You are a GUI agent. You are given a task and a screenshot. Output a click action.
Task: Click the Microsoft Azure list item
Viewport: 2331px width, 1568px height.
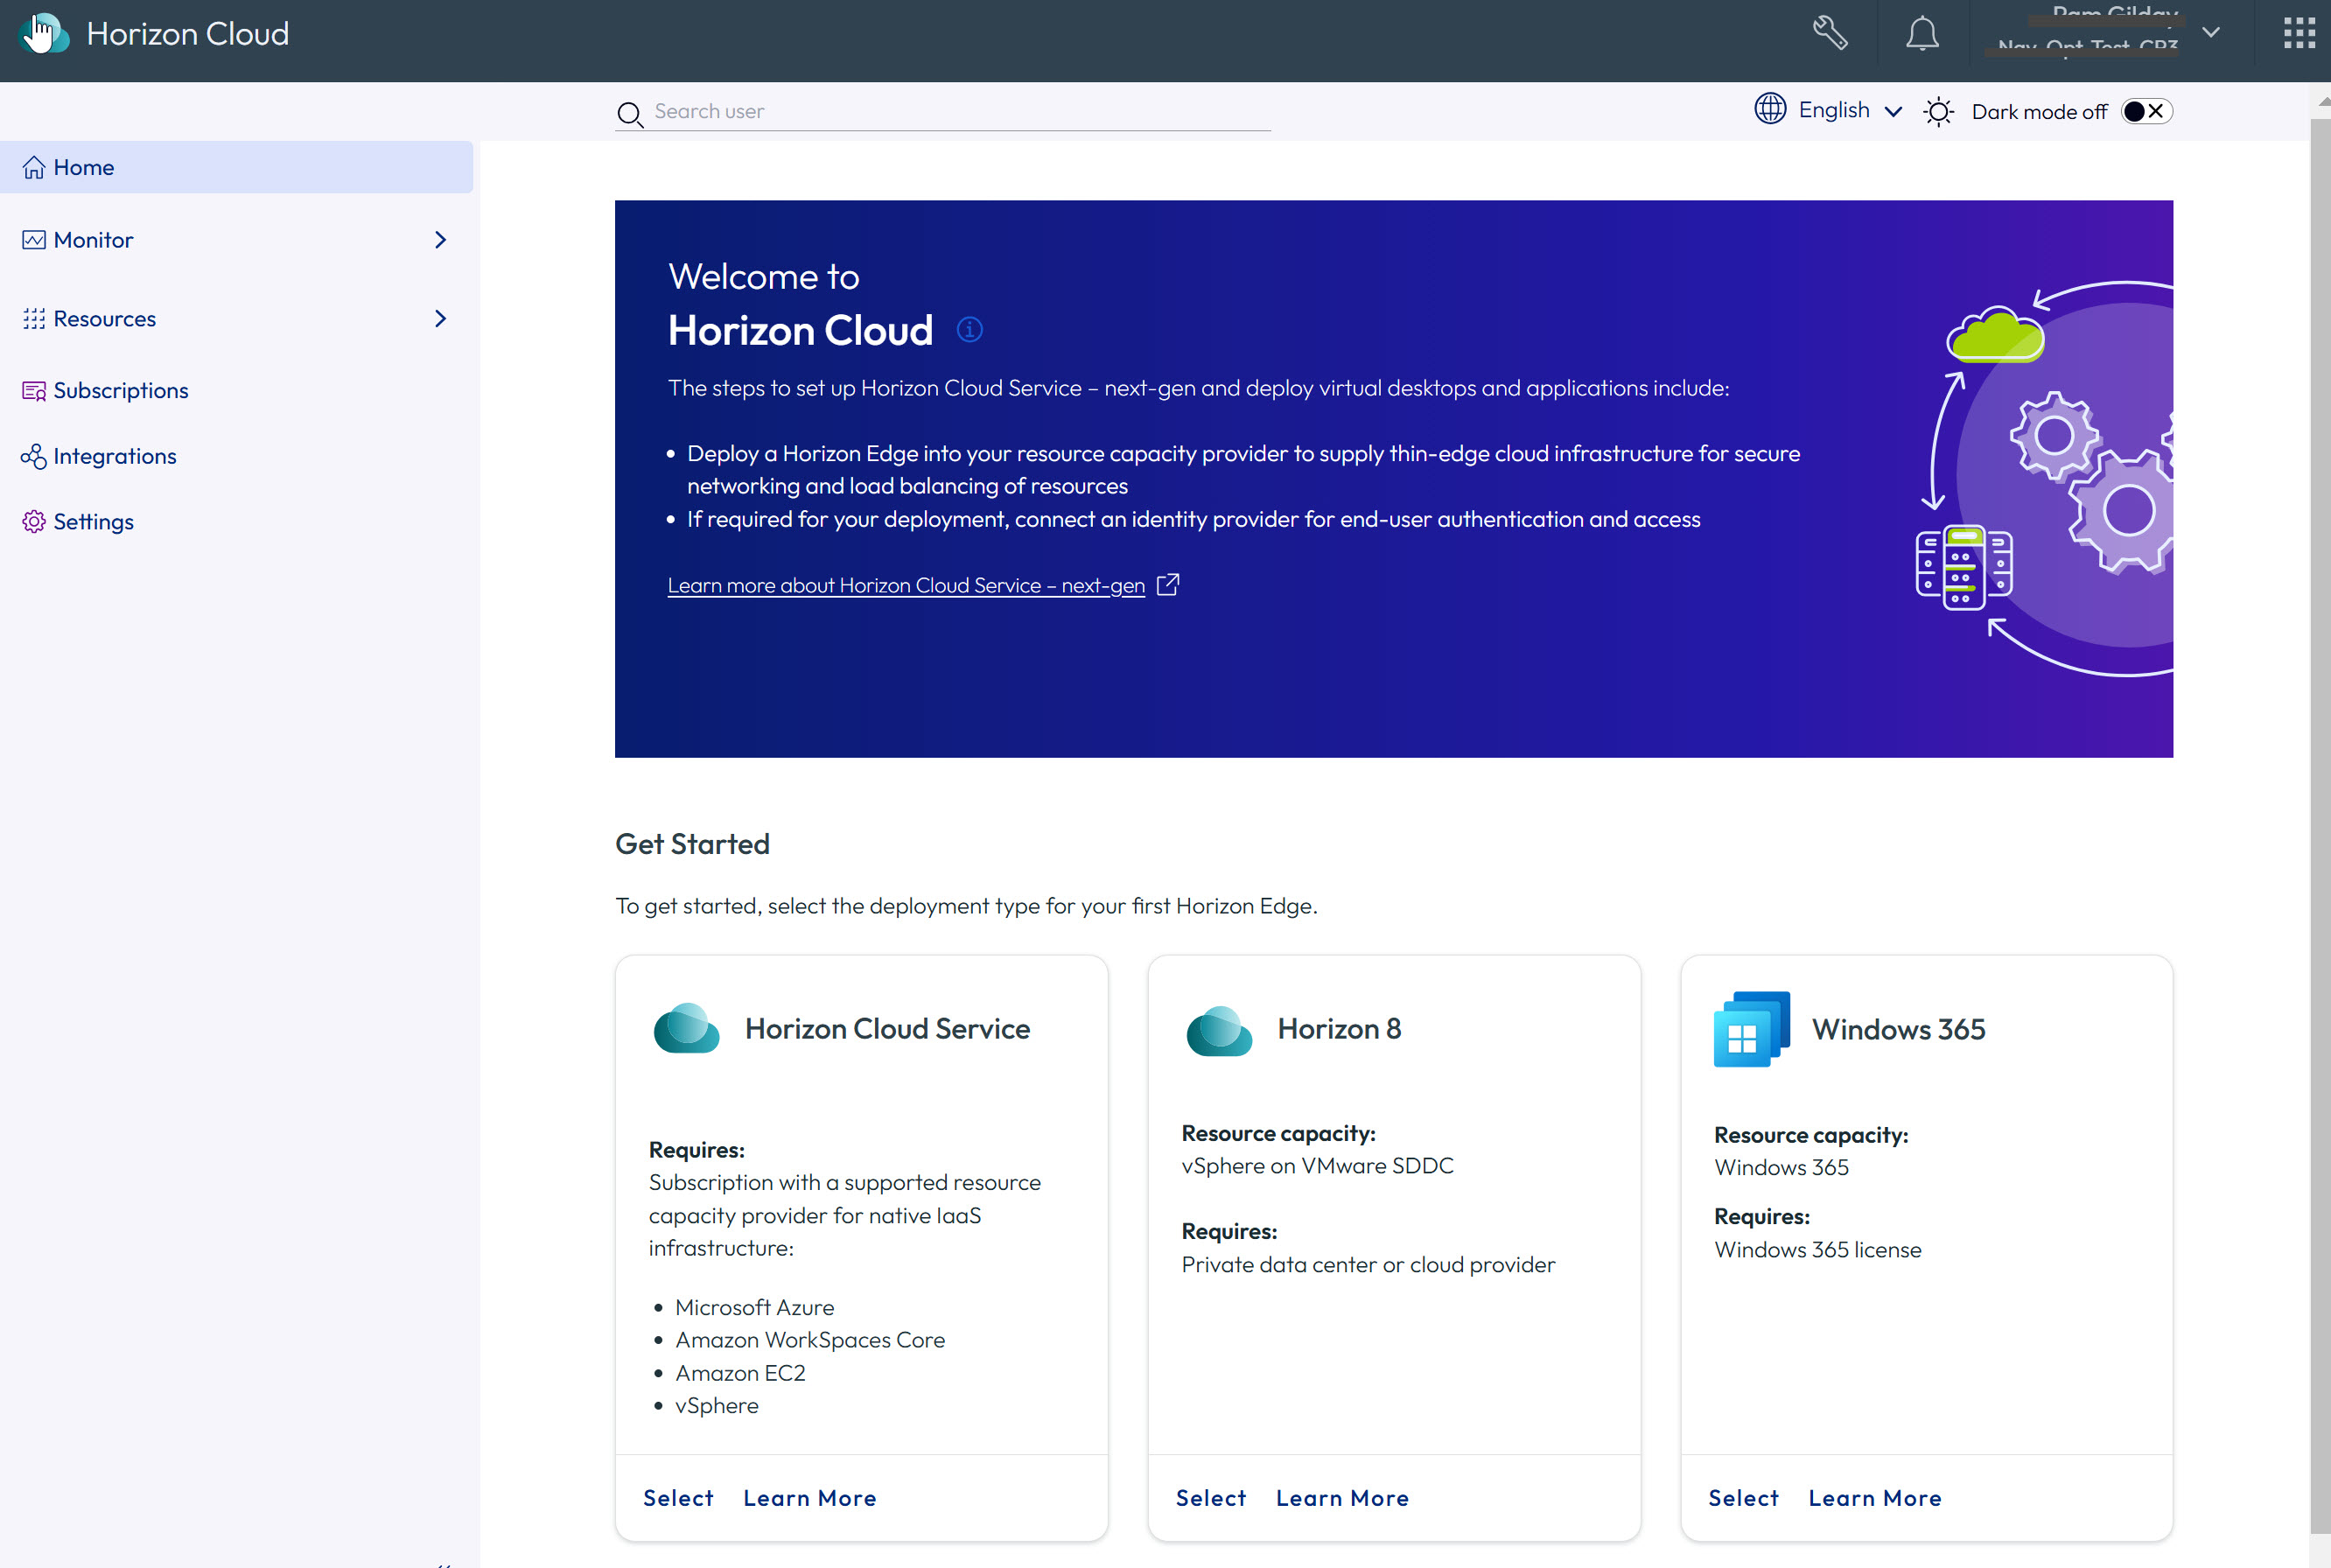pyautogui.click(x=754, y=1307)
